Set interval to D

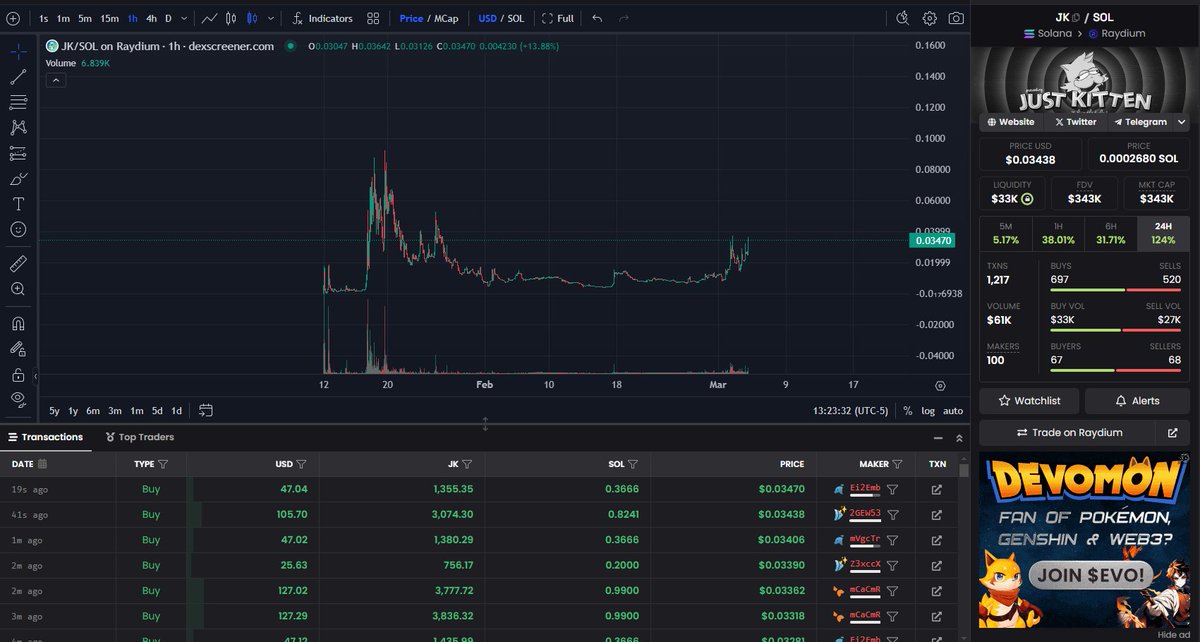coord(169,18)
